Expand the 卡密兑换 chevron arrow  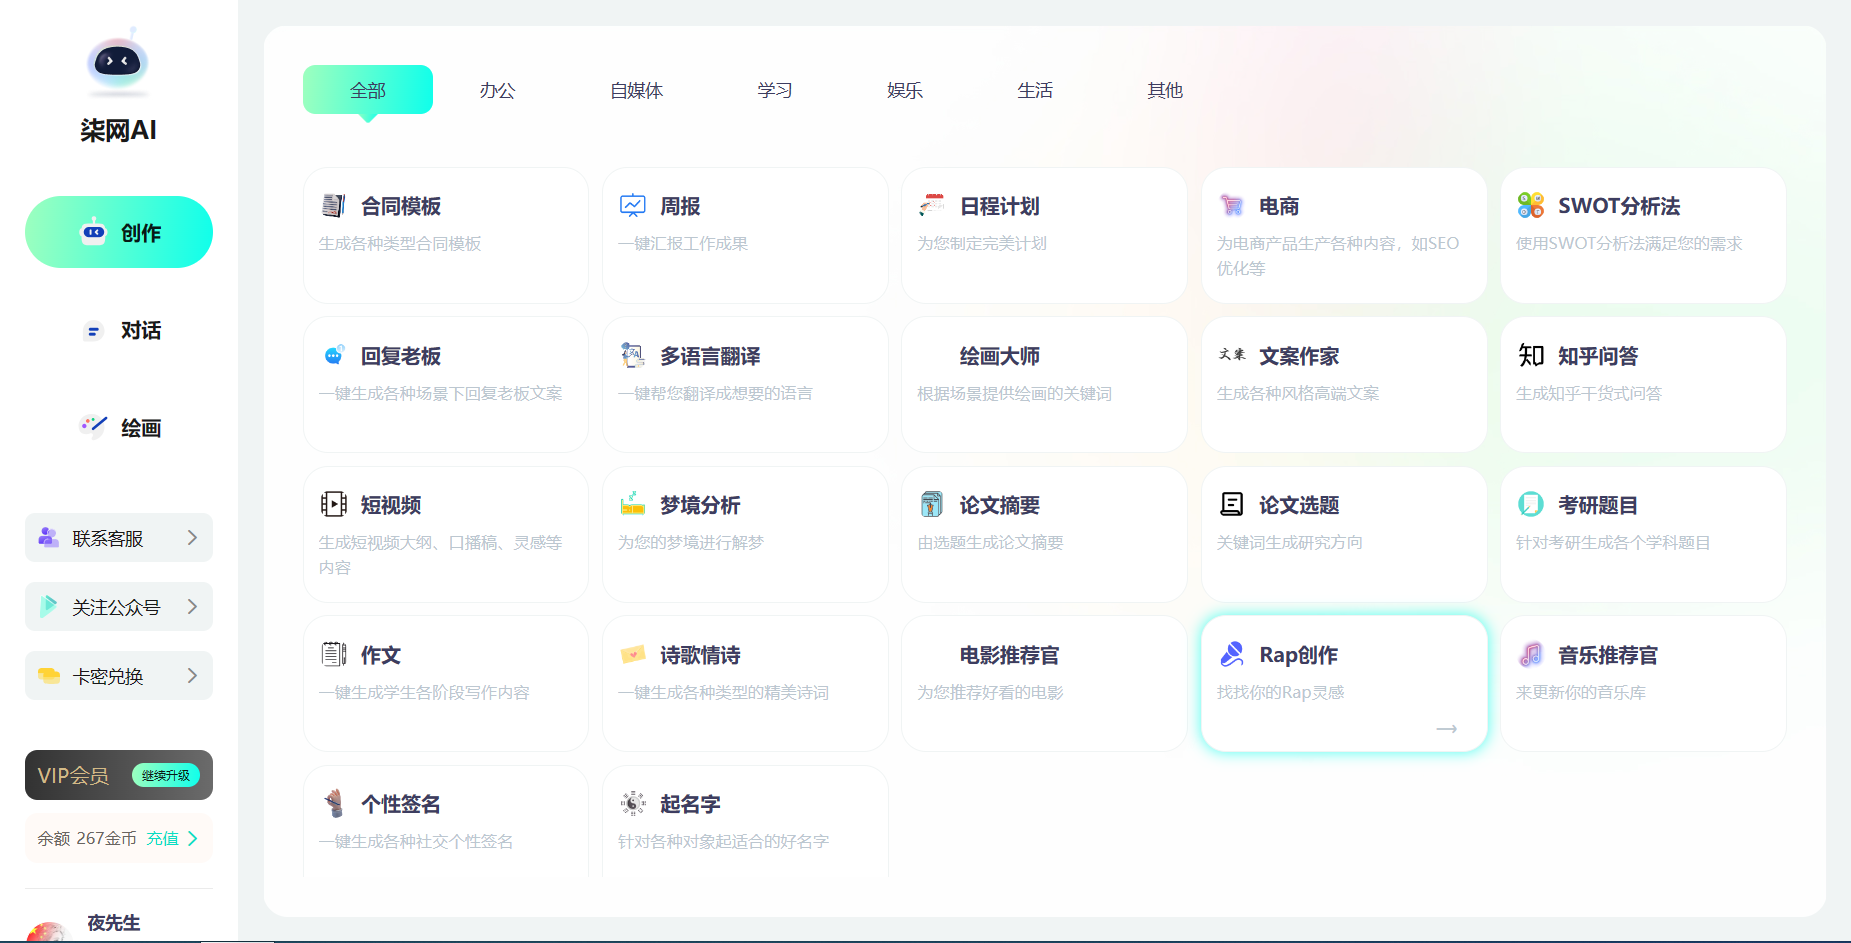[x=192, y=676]
